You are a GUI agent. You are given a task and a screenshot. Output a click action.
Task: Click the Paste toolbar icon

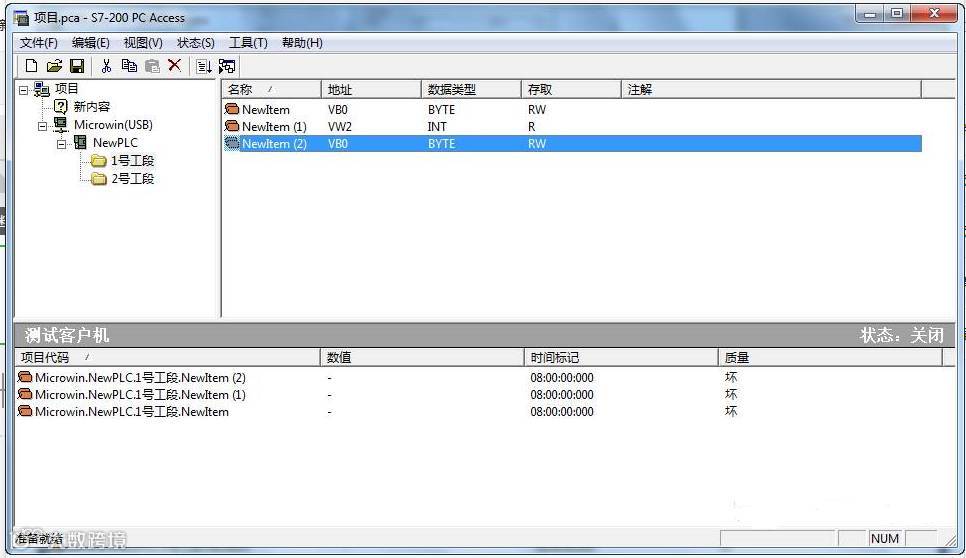pos(152,66)
